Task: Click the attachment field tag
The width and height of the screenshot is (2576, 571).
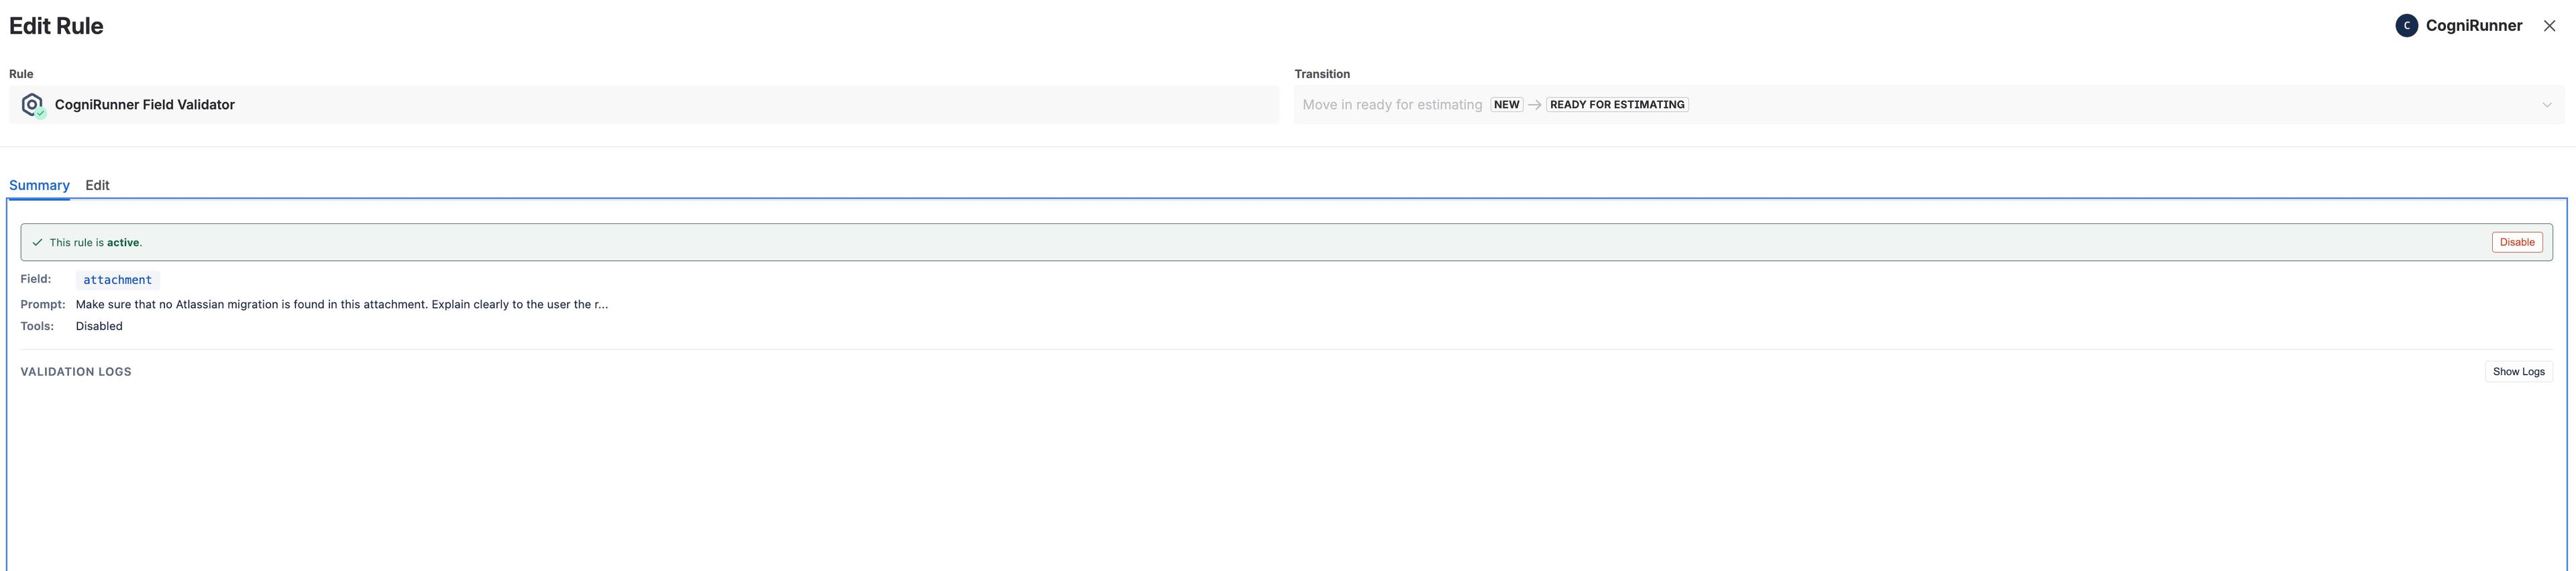Action: (117, 280)
